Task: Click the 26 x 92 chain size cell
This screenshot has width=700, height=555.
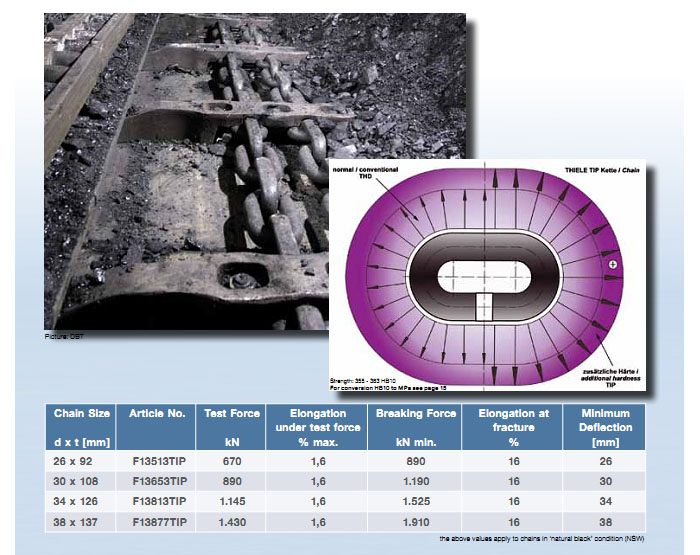Action: point(75,463)
